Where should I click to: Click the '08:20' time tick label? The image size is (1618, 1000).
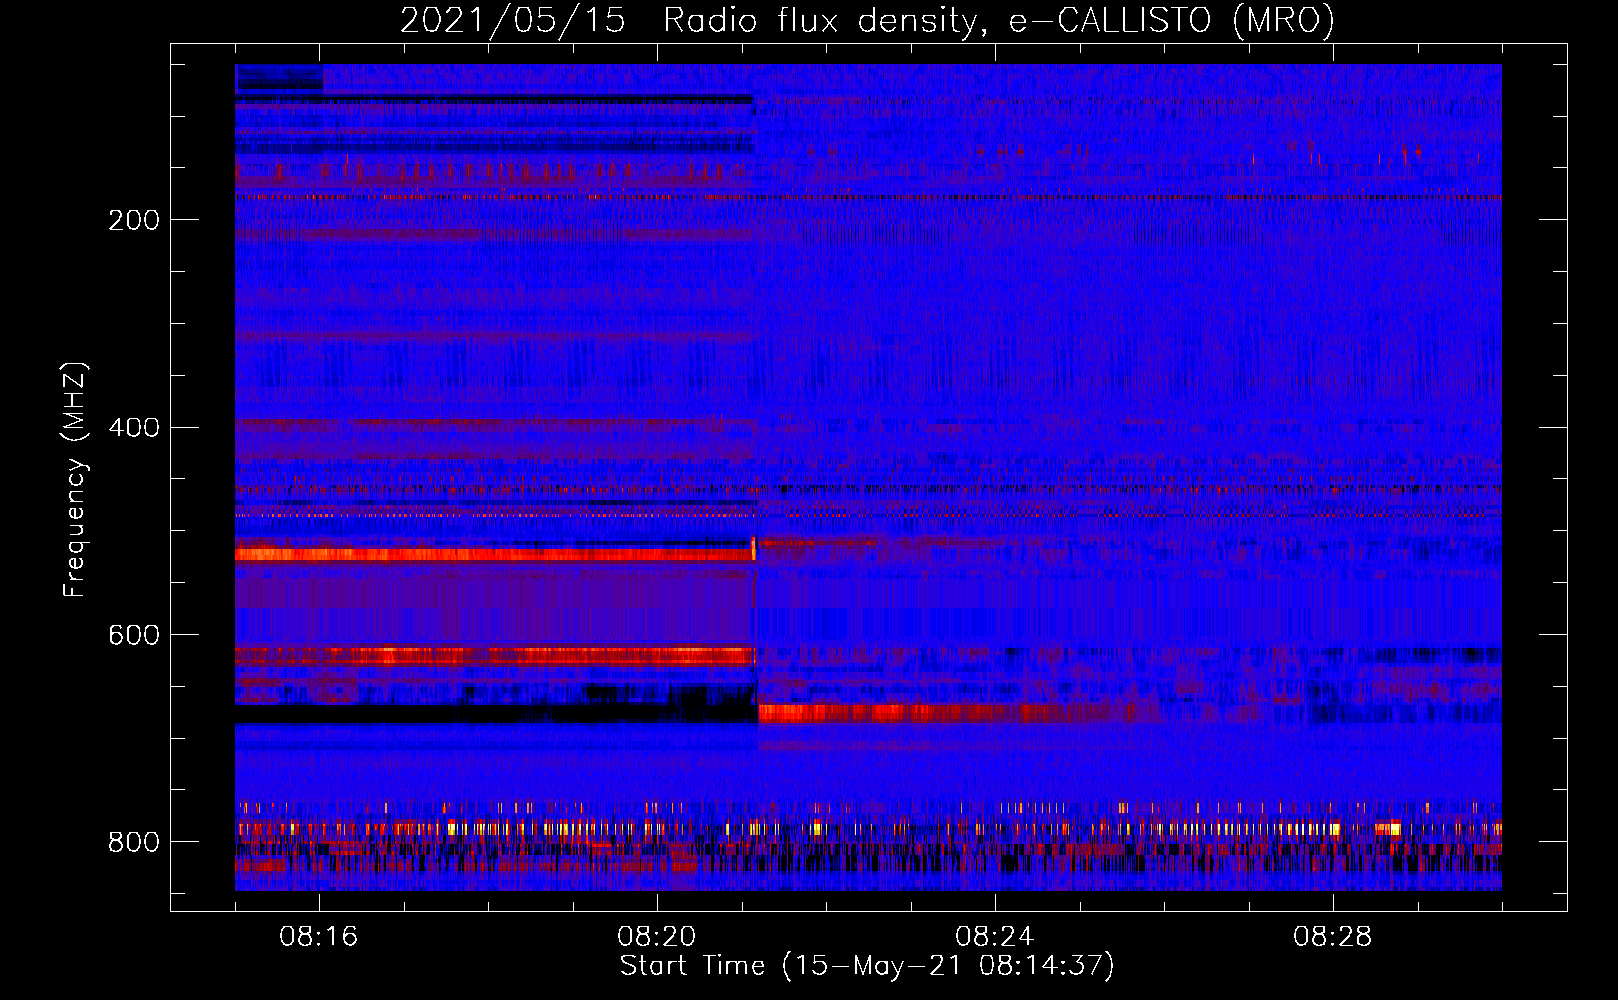click(x=657, y=937)
